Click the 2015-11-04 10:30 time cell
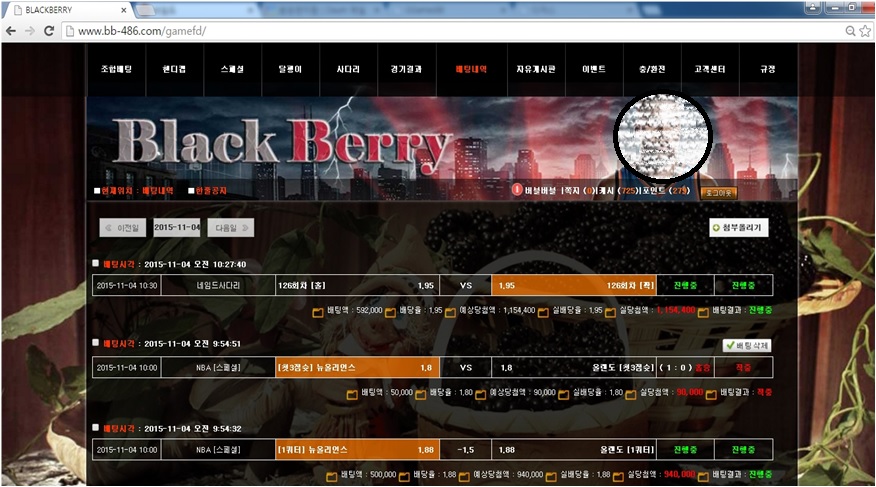The height and width of the screenshot is (487, 876). [127, 285]
